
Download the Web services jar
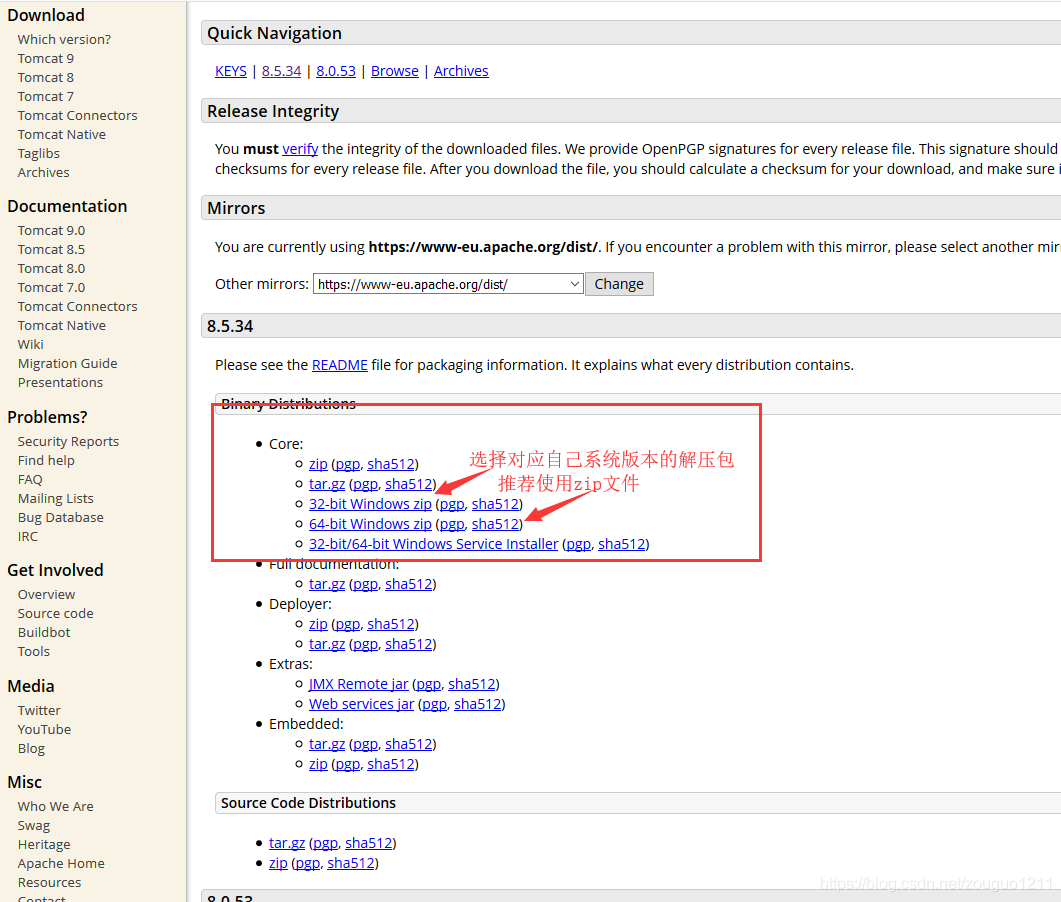click(x=361, y=704)
